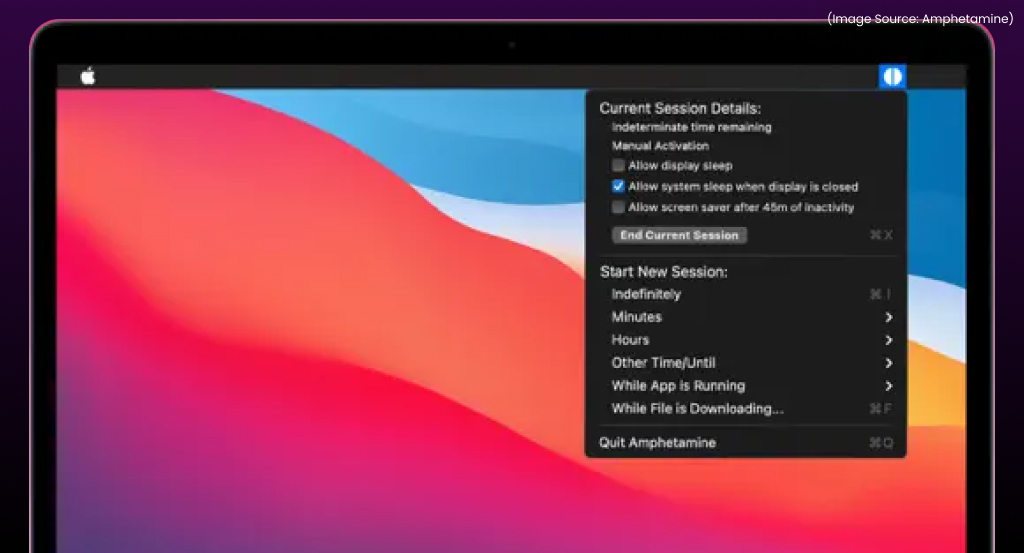Viewport: 1024px width, 553px height.
Task: Expand While App is Running chevron
Action: (x=888, y=386)
